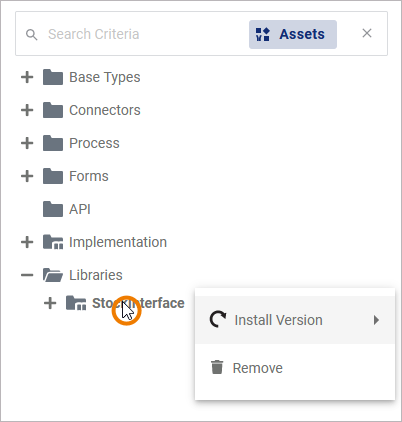Click the API folder icon

tap(53, 209)
